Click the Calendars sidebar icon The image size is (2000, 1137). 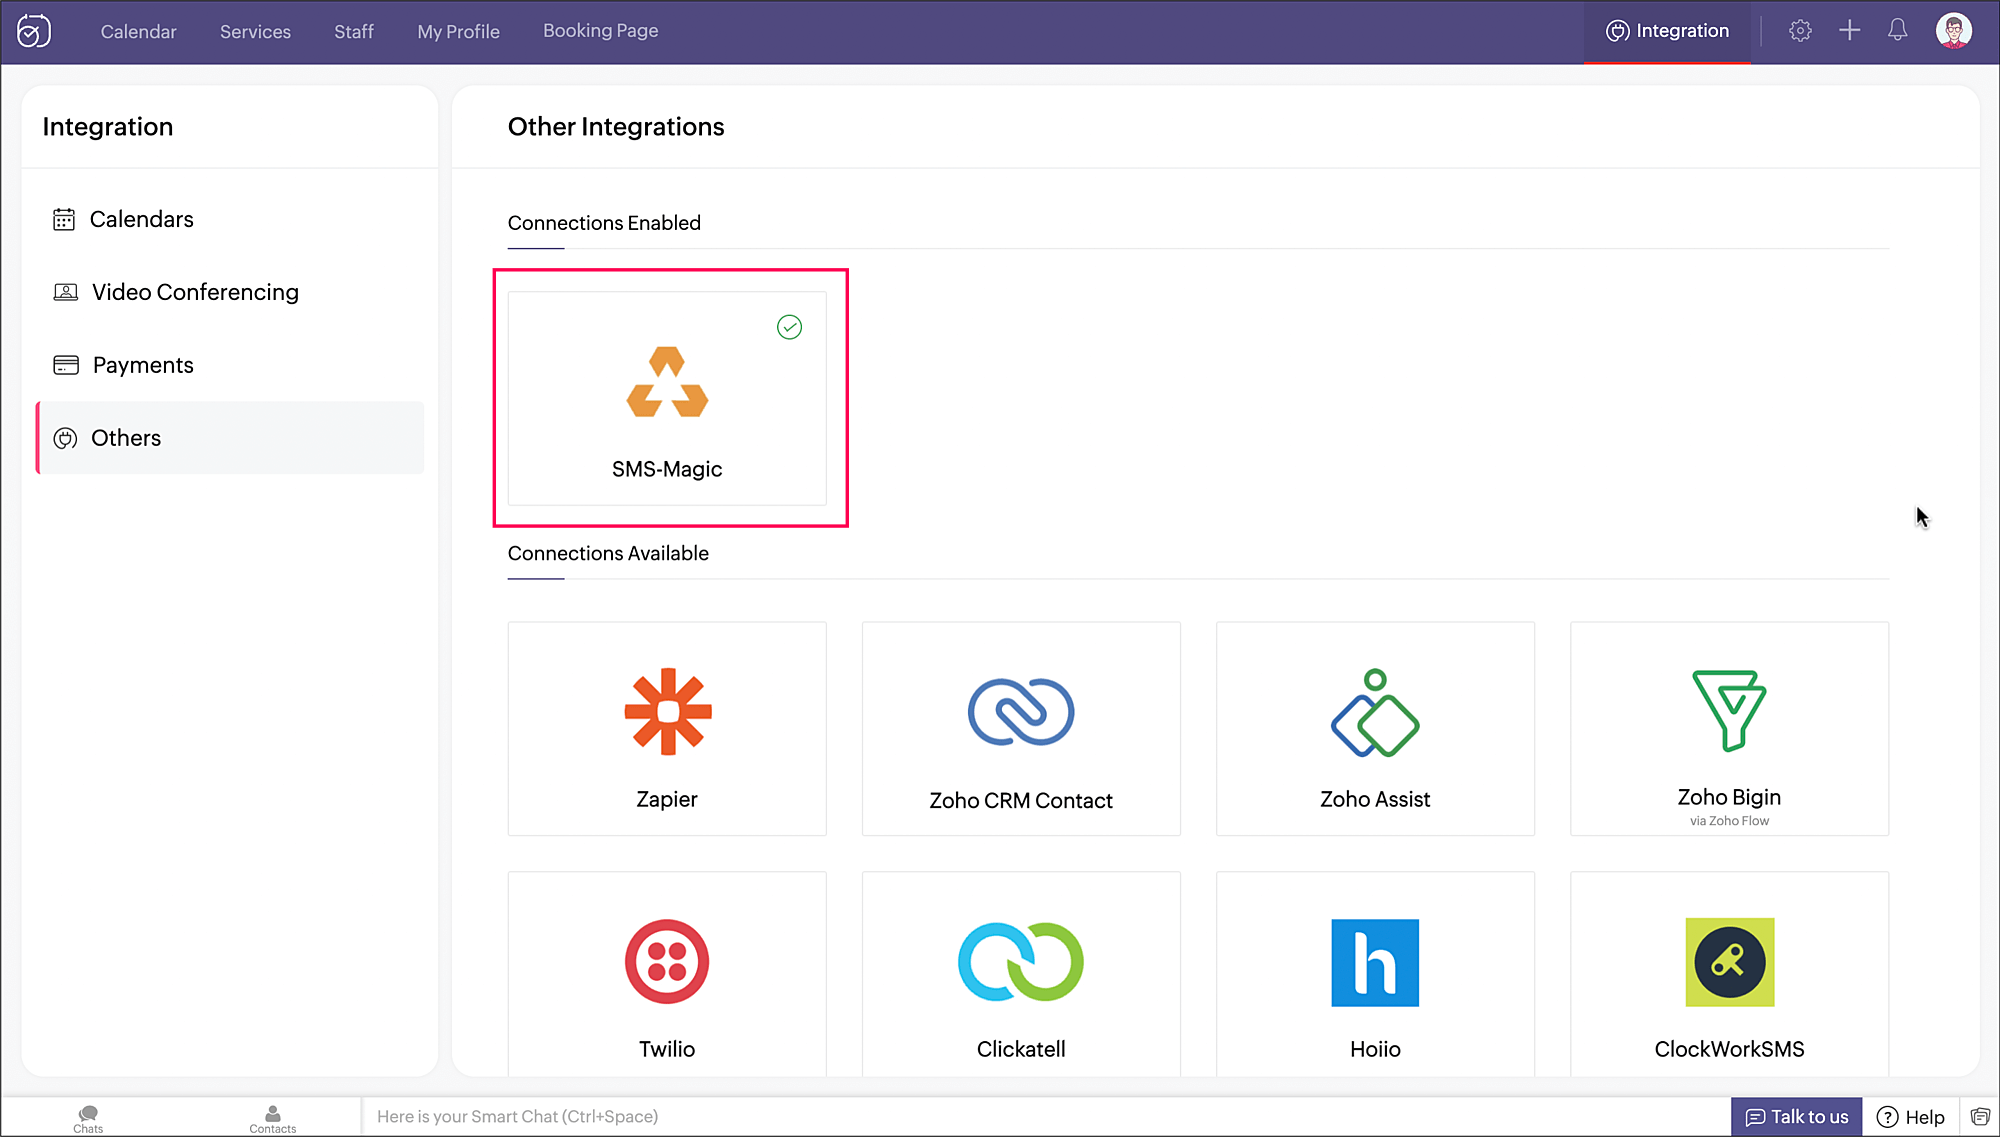pos(64,219)
